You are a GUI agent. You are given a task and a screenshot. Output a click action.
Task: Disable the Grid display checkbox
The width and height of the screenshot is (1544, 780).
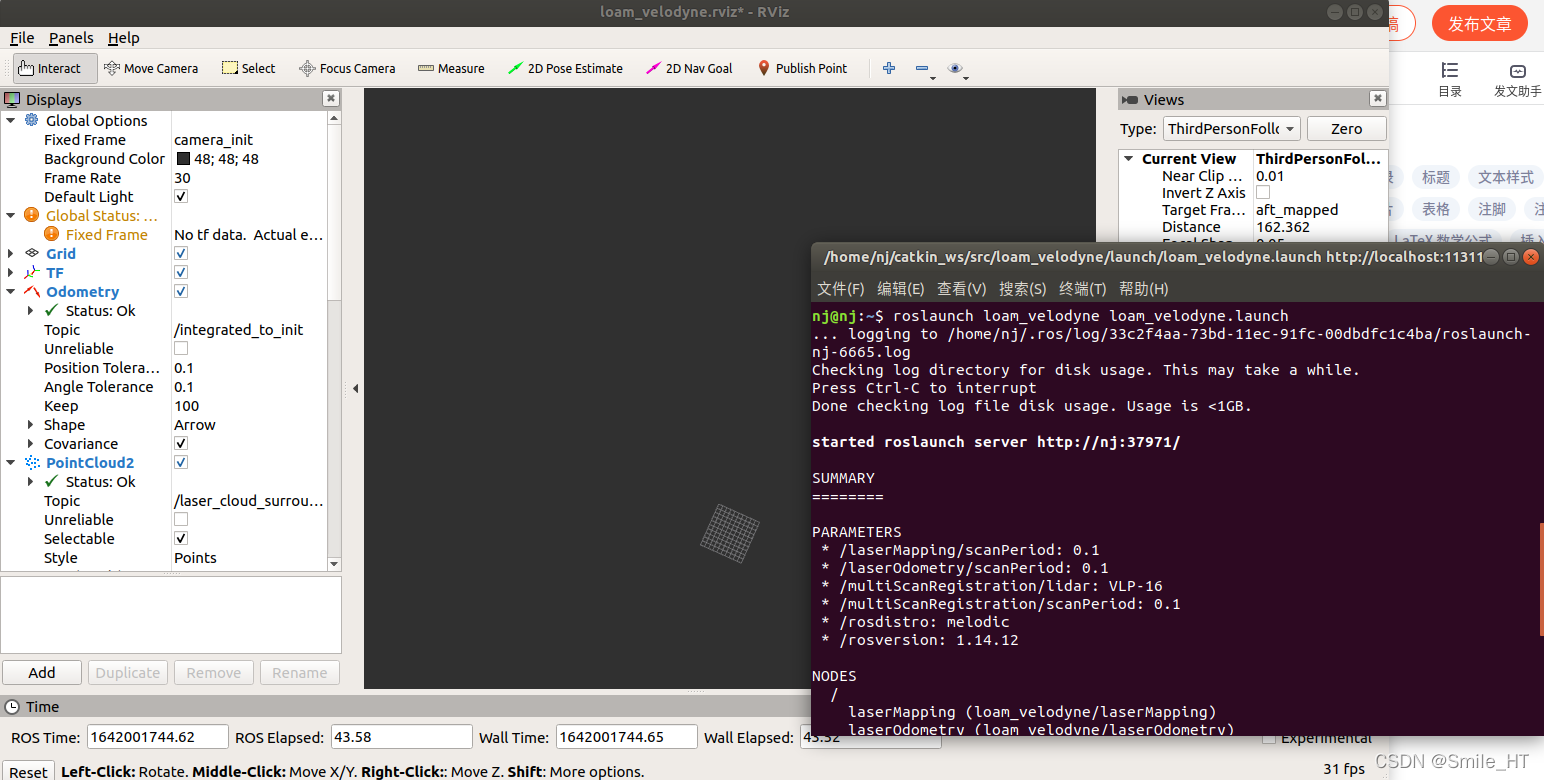(181, 253)
